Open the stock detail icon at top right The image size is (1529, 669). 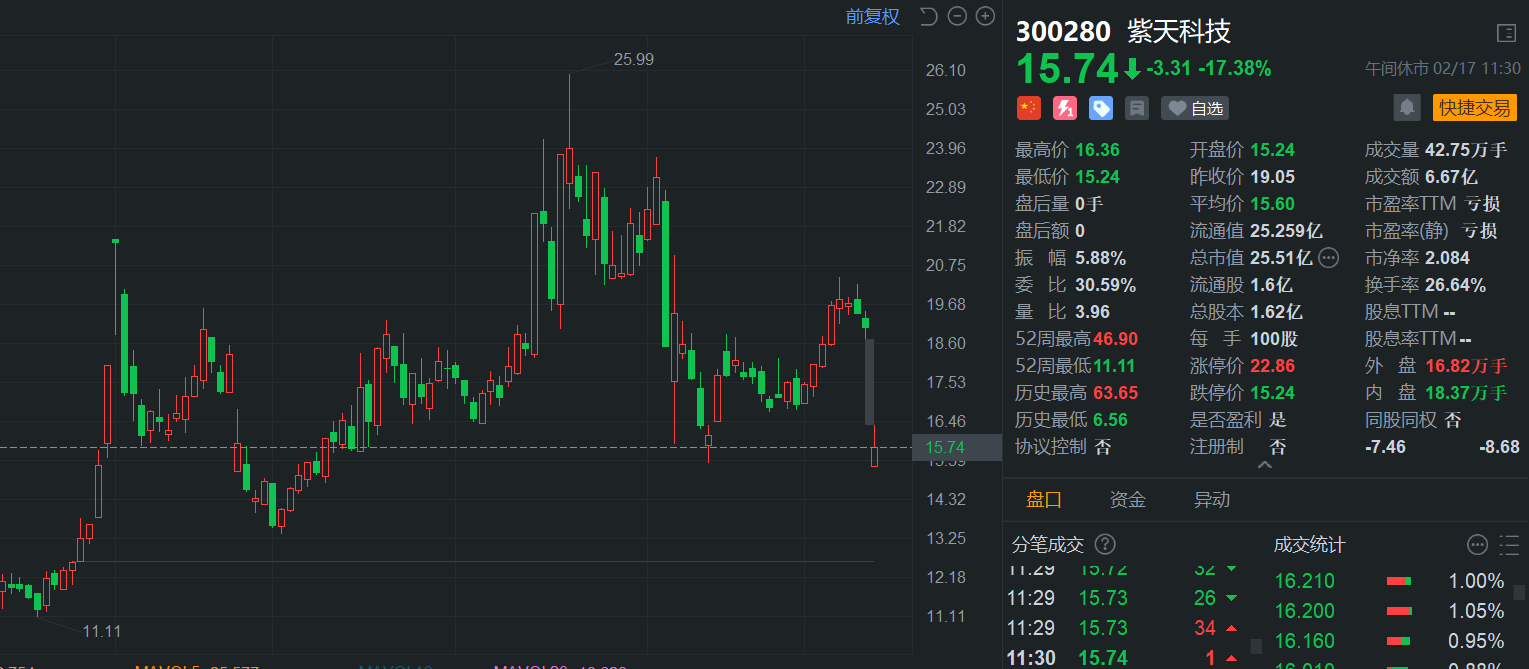coord(1507,32)
